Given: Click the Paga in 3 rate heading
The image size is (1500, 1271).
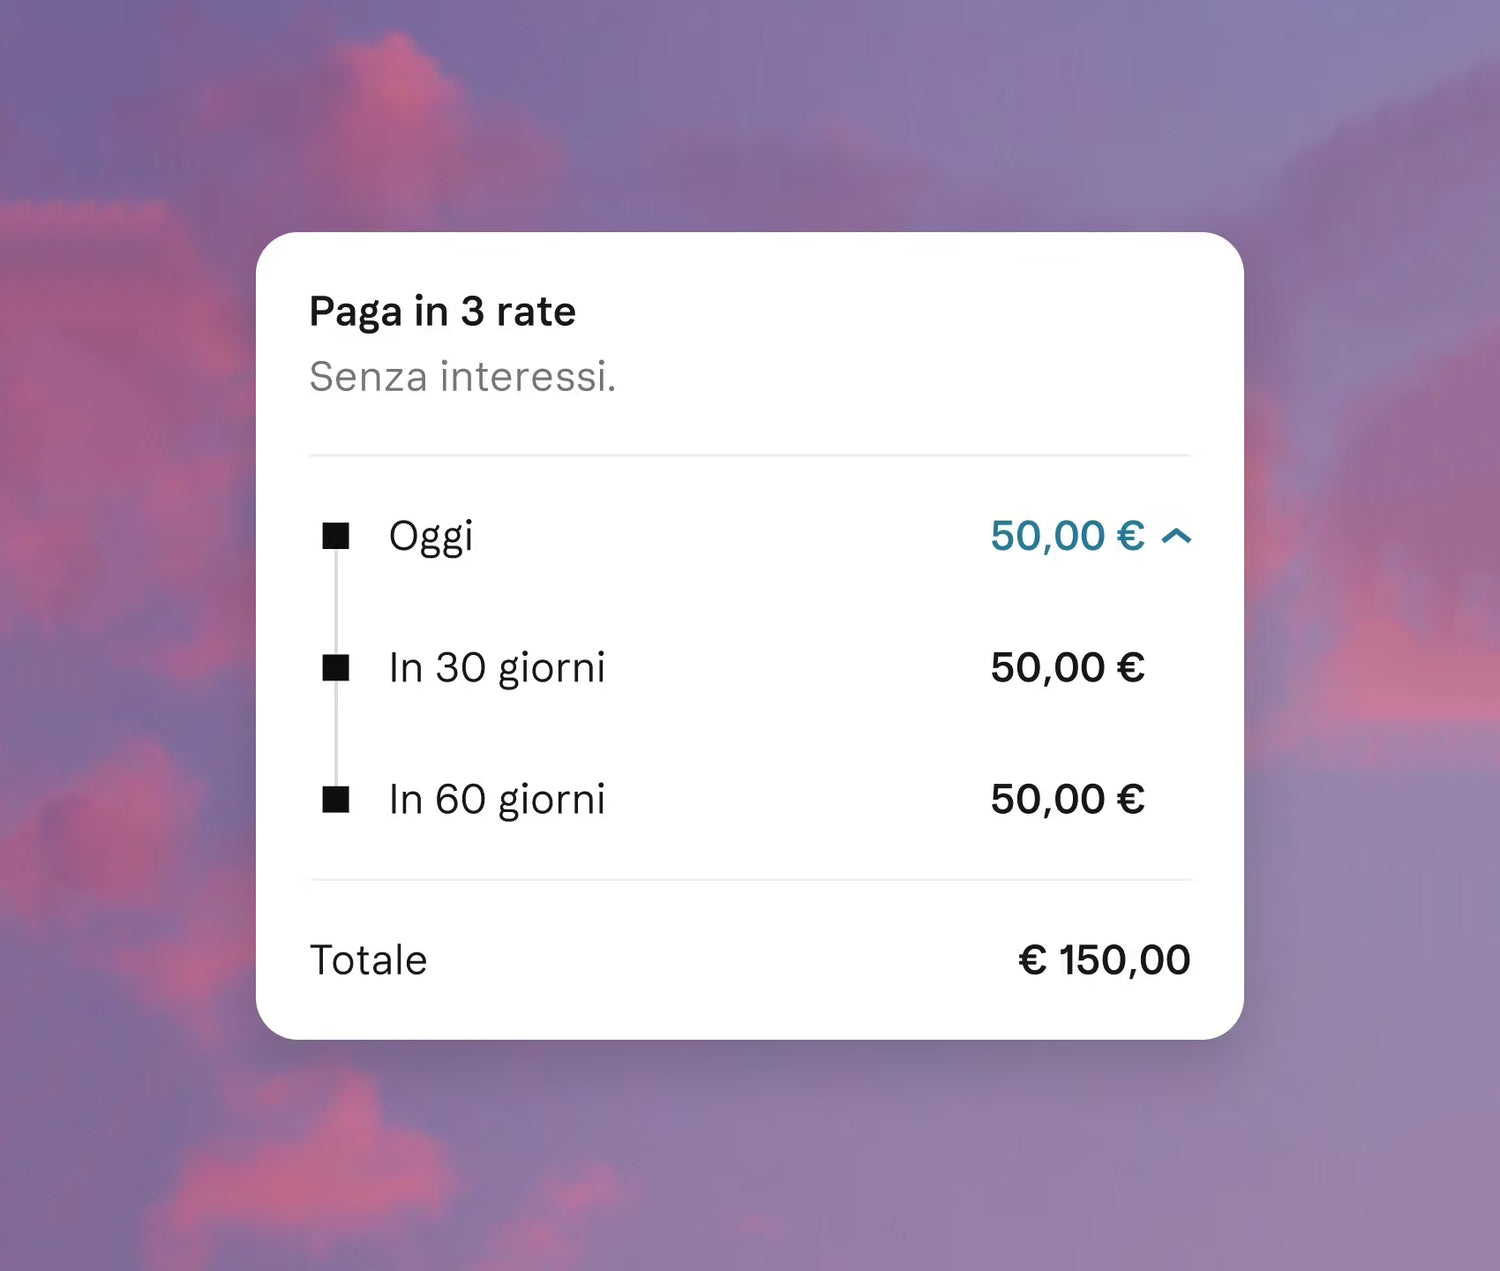Looking at the screenshot, I should click(442, 311).
